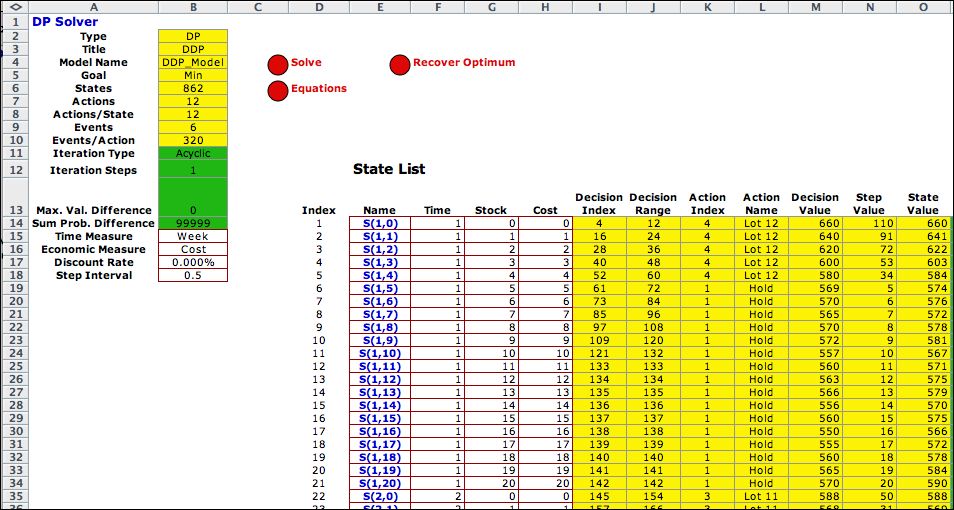Click the State Value column heading
This screenshot has width=954, height=510.
tap(923, 204)
